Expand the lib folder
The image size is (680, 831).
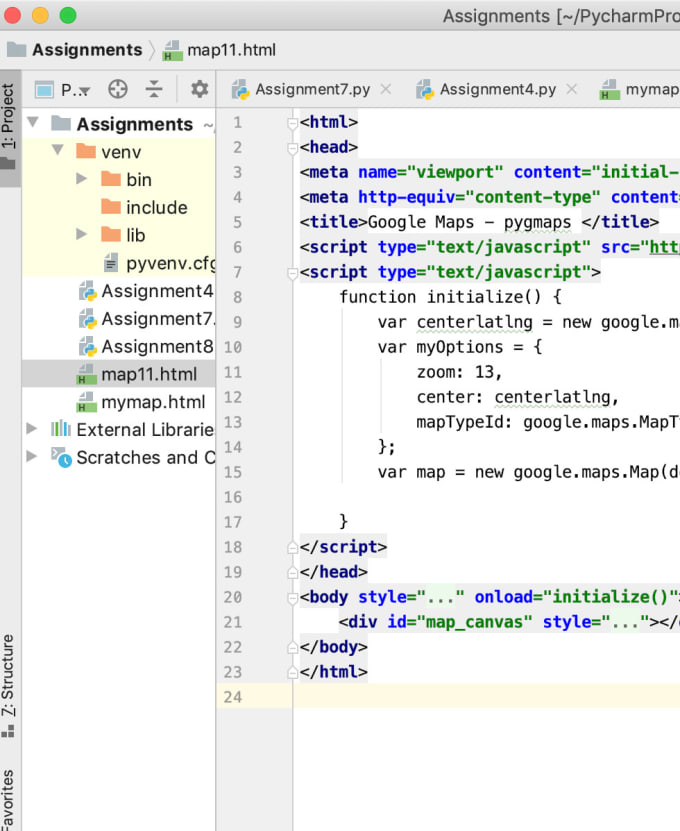coord(81,234)
